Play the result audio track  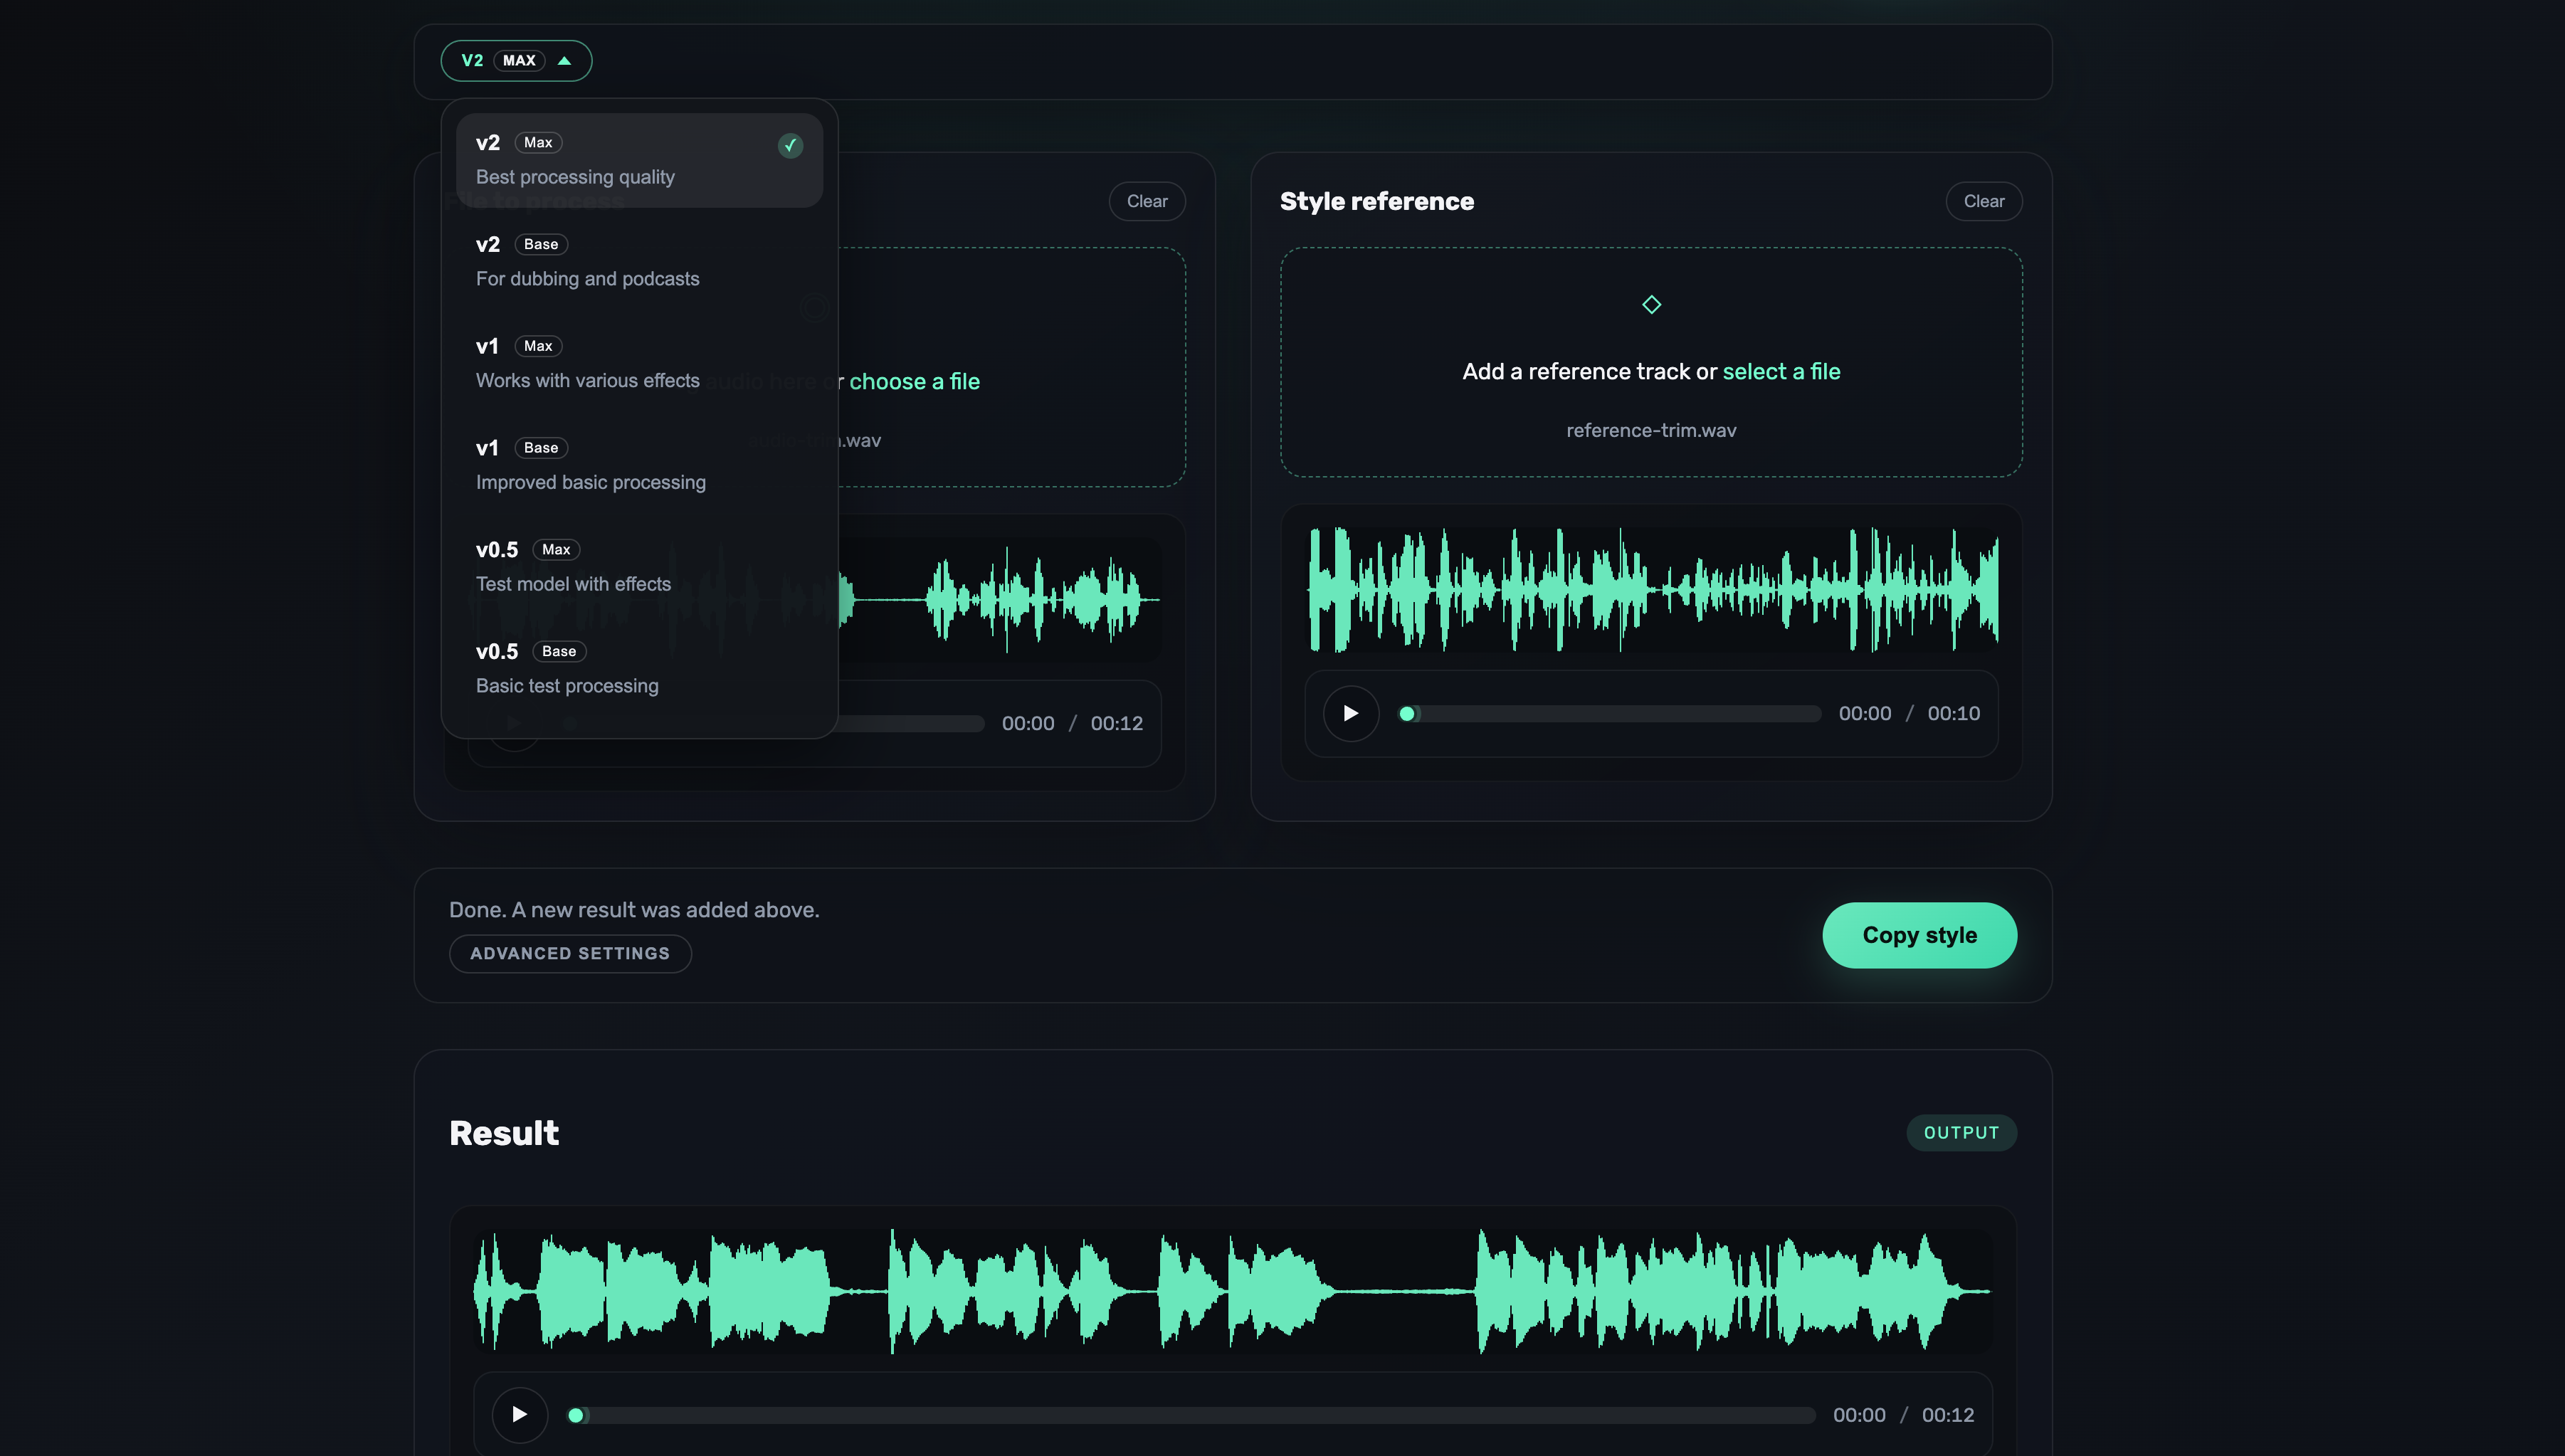pyautogui.click(x=519, y=1414)
